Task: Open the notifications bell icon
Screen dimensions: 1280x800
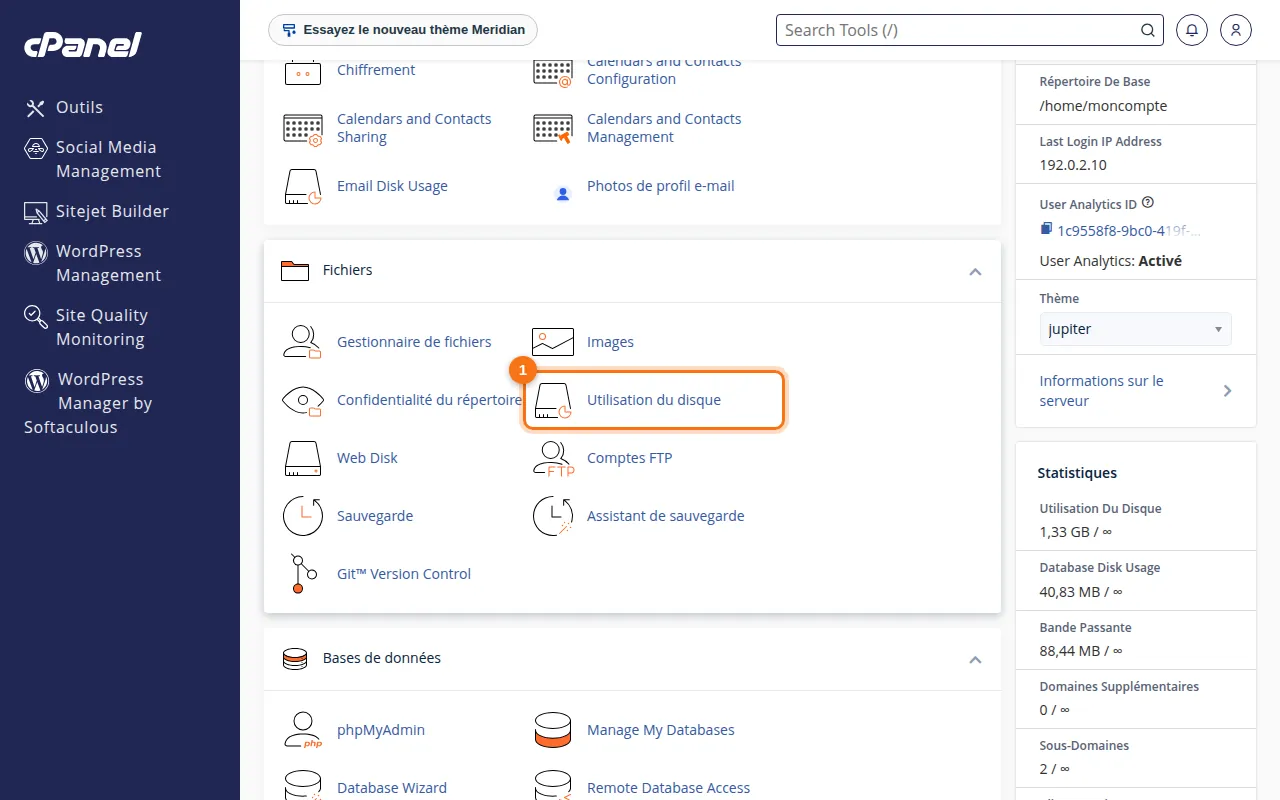Action: pyautogui.click(x=1192, y=30)
